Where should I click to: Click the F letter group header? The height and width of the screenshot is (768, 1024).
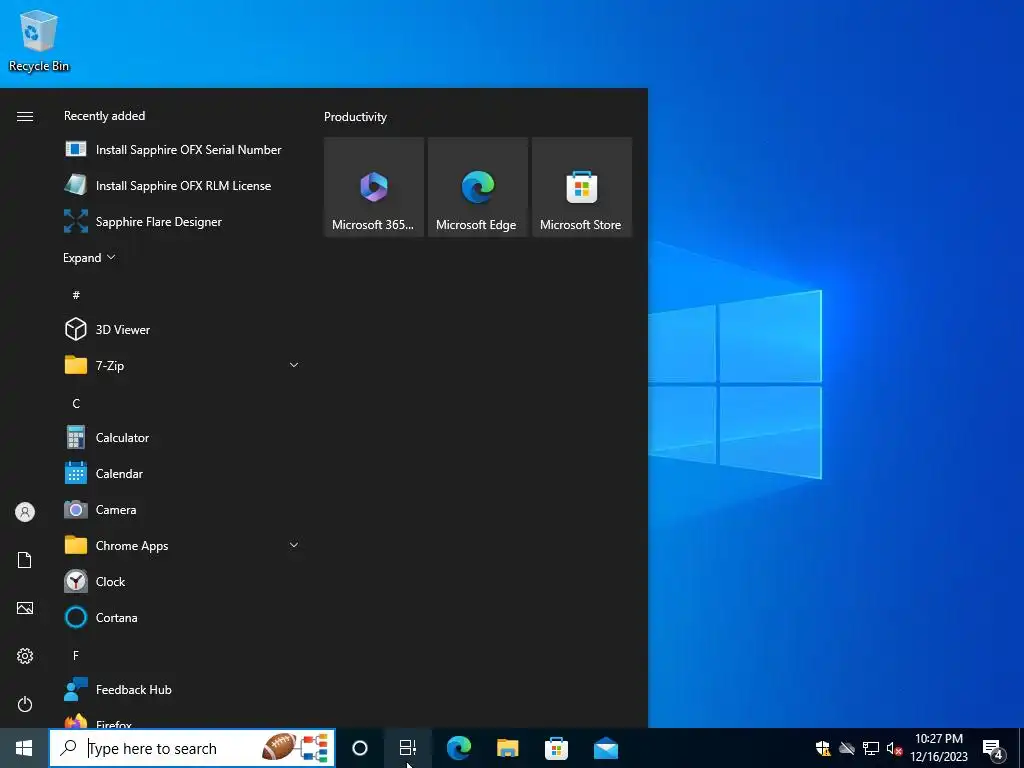[76, 656]
